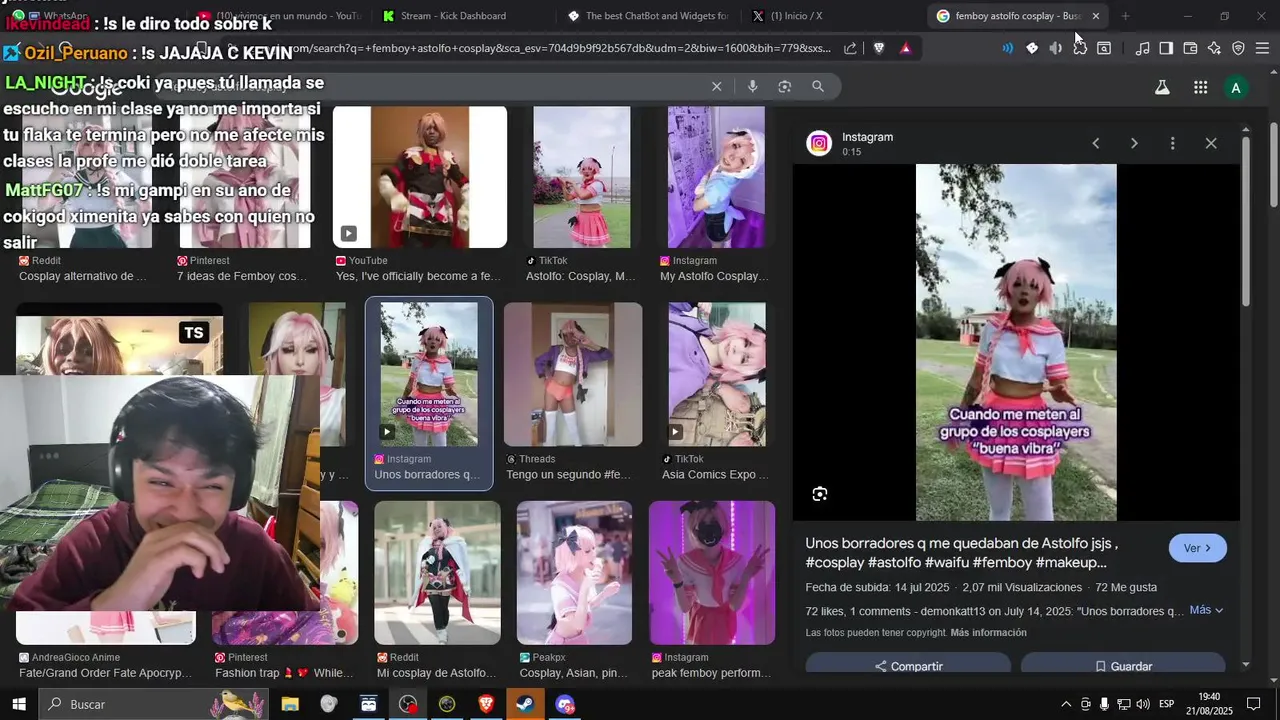Show hidden system tray icons chevron
Image resolution: width=1280 pixels, height=720 pixels.
(1066, 704)
